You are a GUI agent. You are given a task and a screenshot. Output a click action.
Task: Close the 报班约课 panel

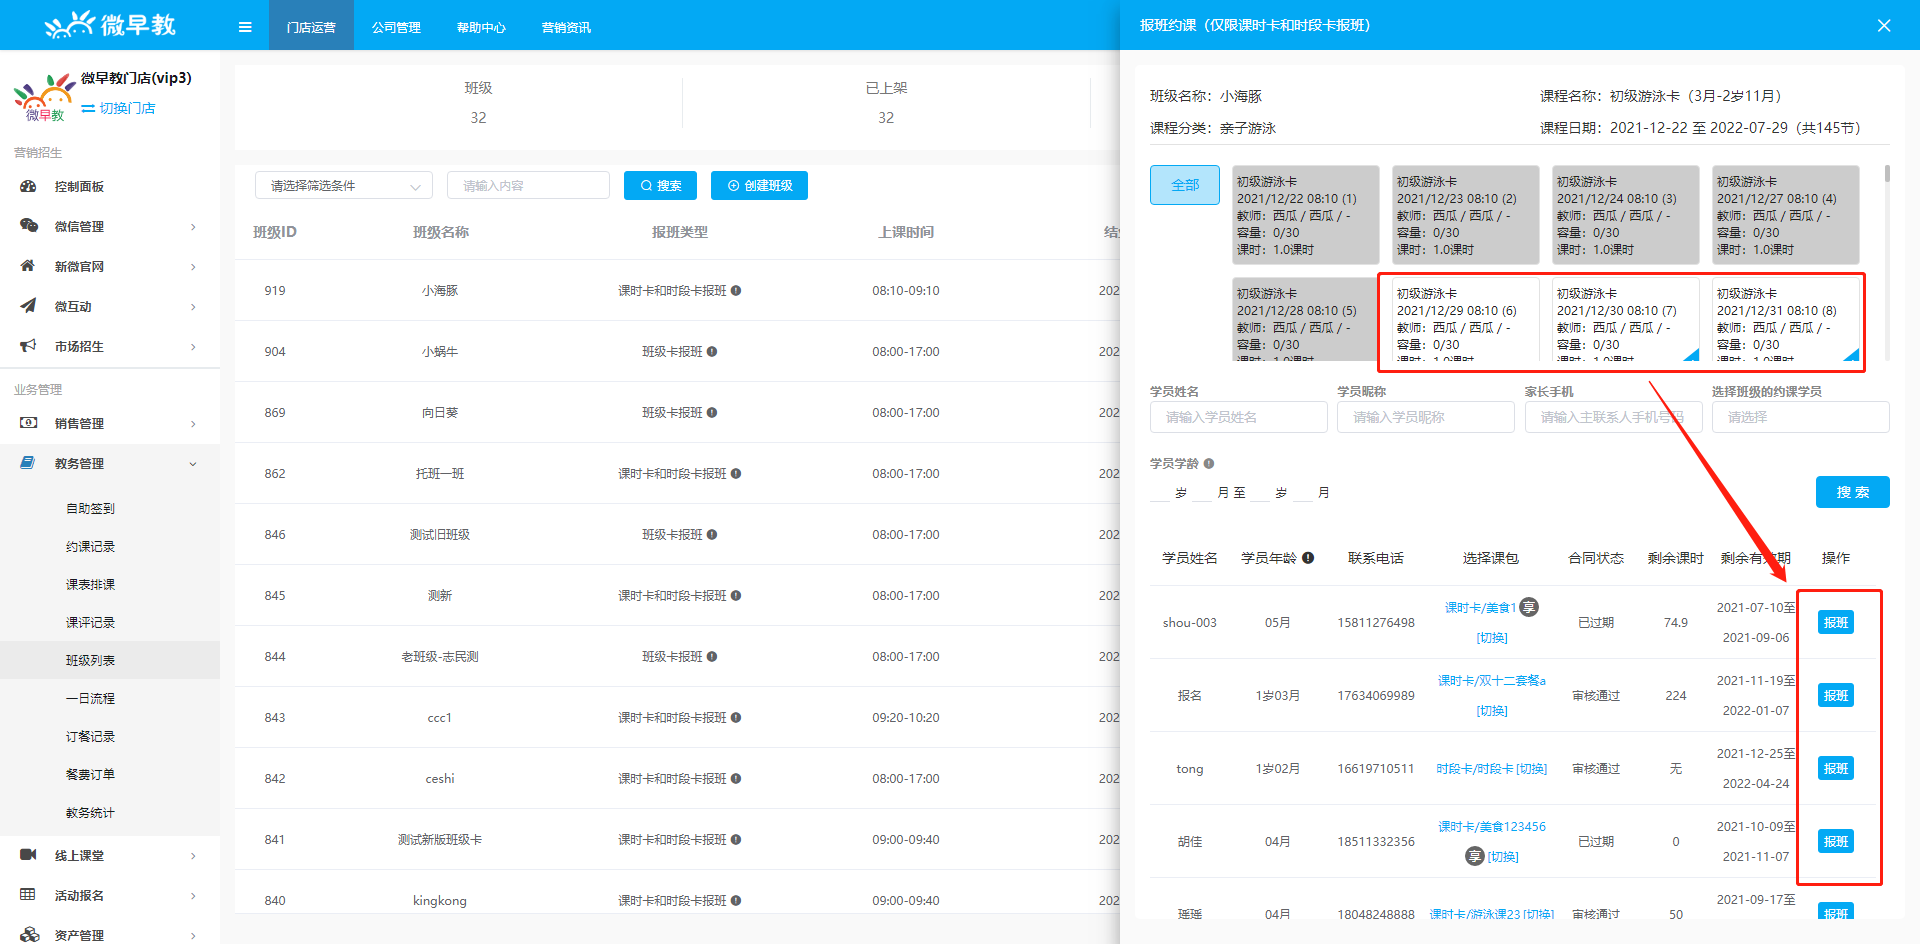coord(1884,26)
